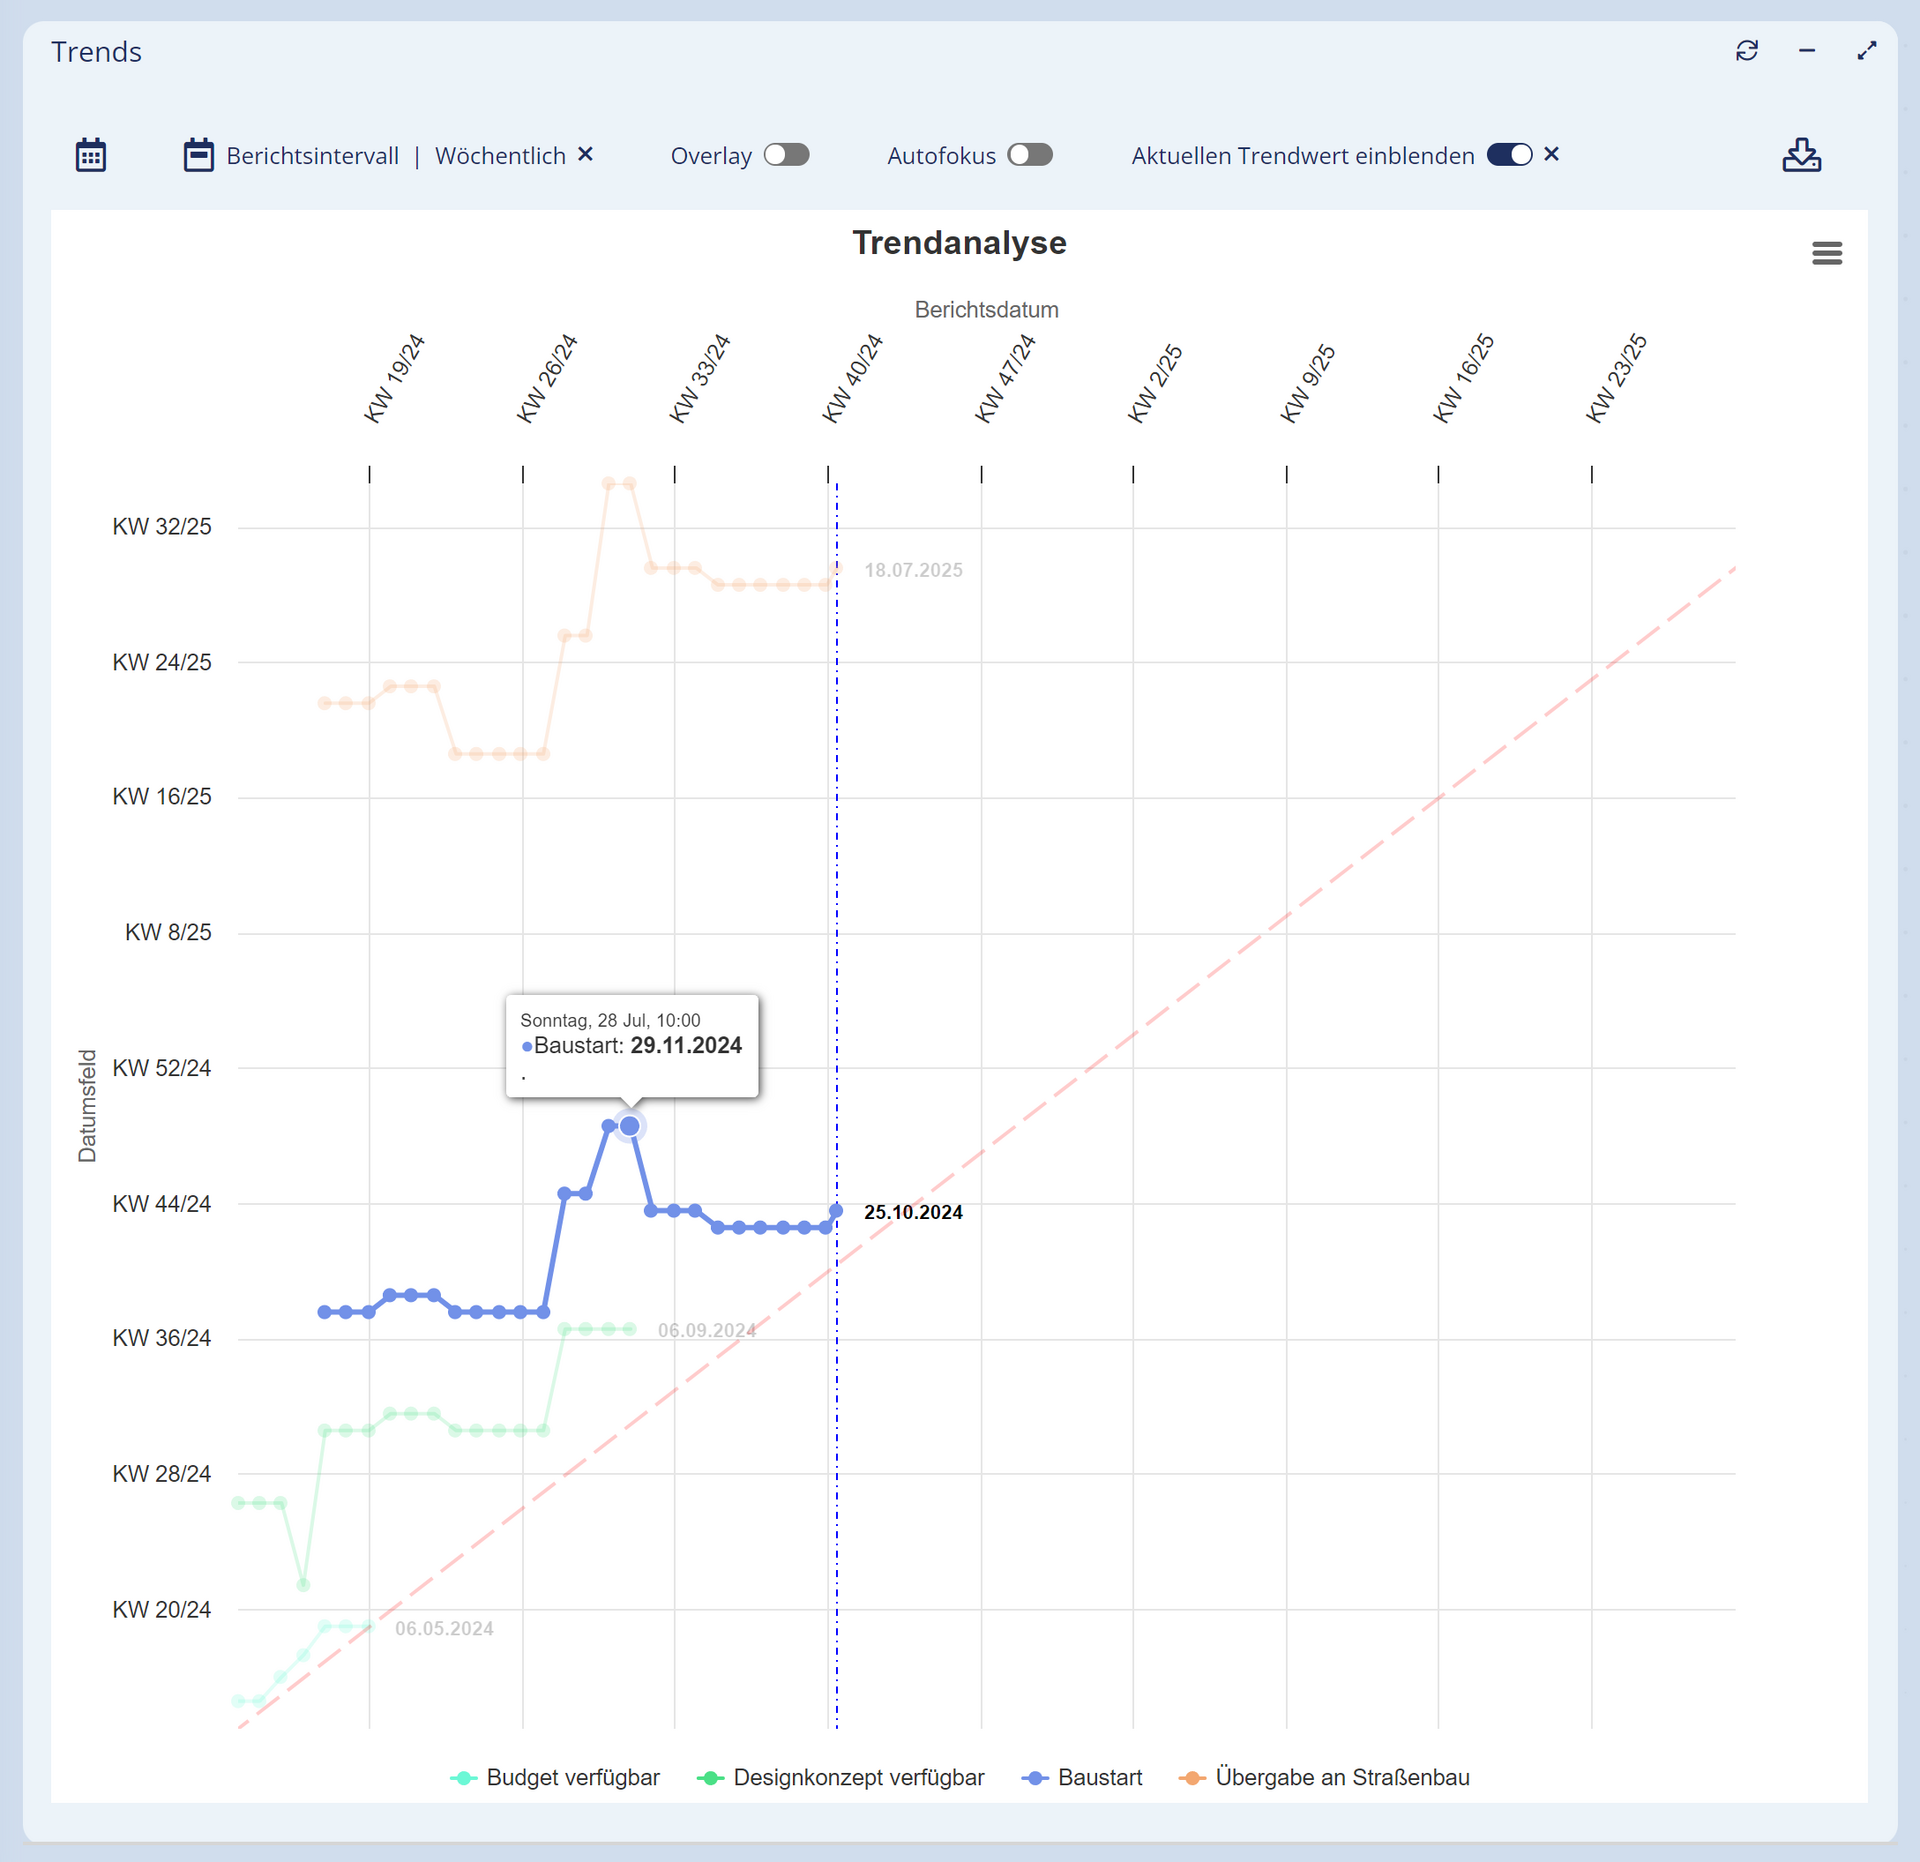The height and width of the screenshot is (1862, 1920).
Task: Turn on the Autofokus switch
Action: click(x=1030, y=155)
